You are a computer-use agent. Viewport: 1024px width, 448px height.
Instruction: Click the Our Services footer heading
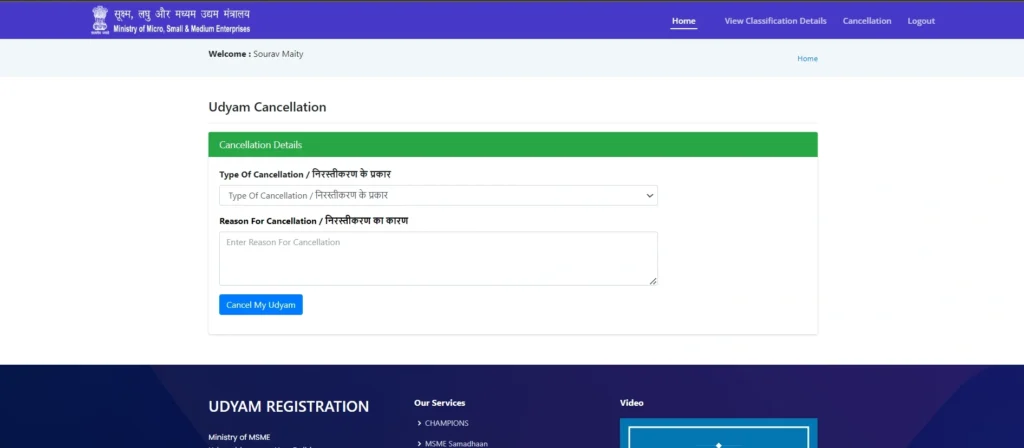pyautogui.click(x=440, y=403)
